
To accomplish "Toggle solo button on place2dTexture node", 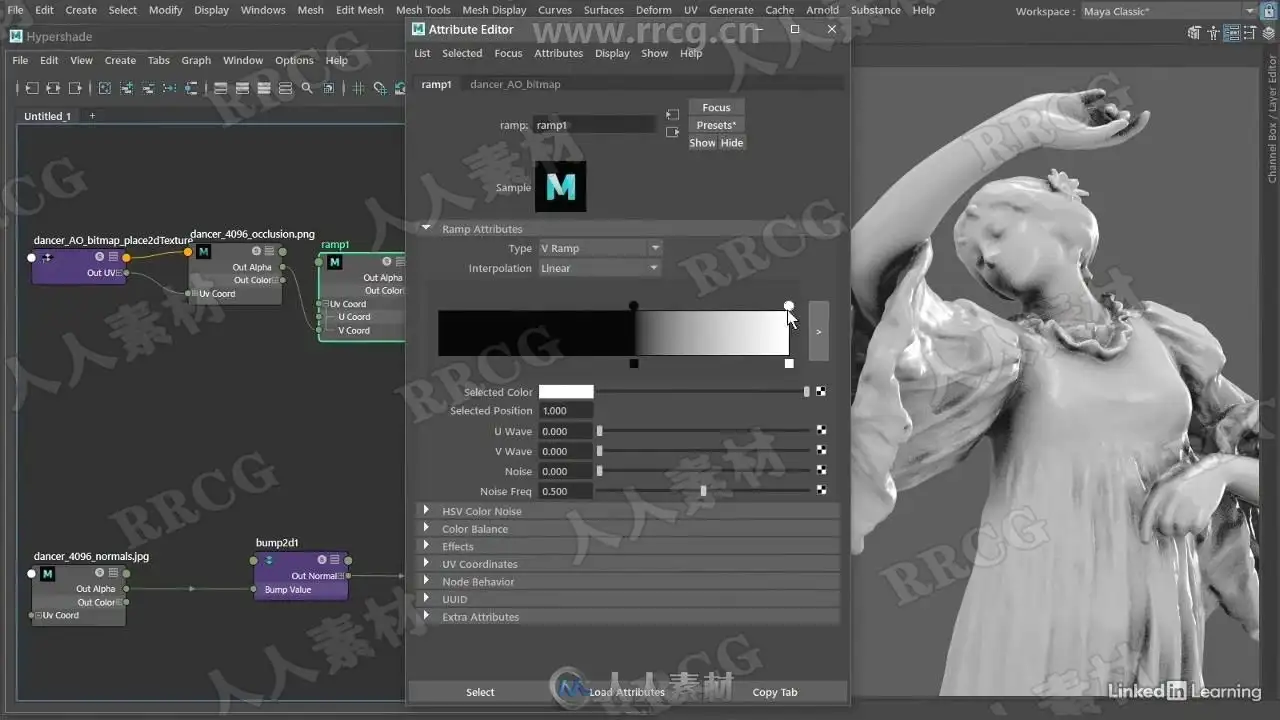I will tap(99, 257).
